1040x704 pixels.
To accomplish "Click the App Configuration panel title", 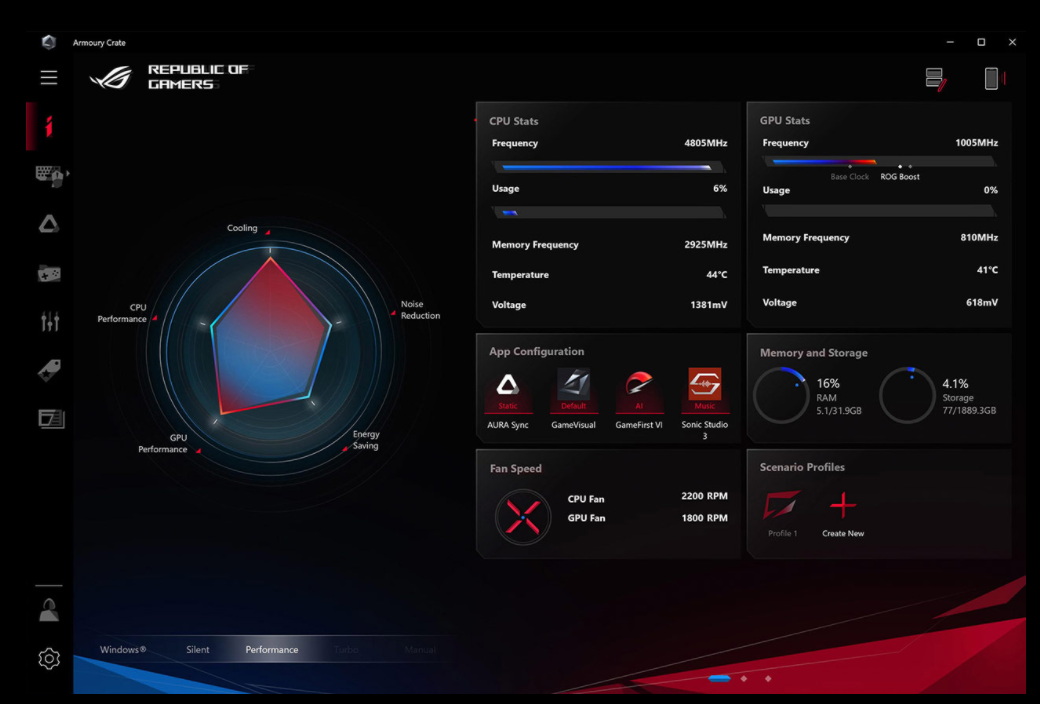I will 537,352.
